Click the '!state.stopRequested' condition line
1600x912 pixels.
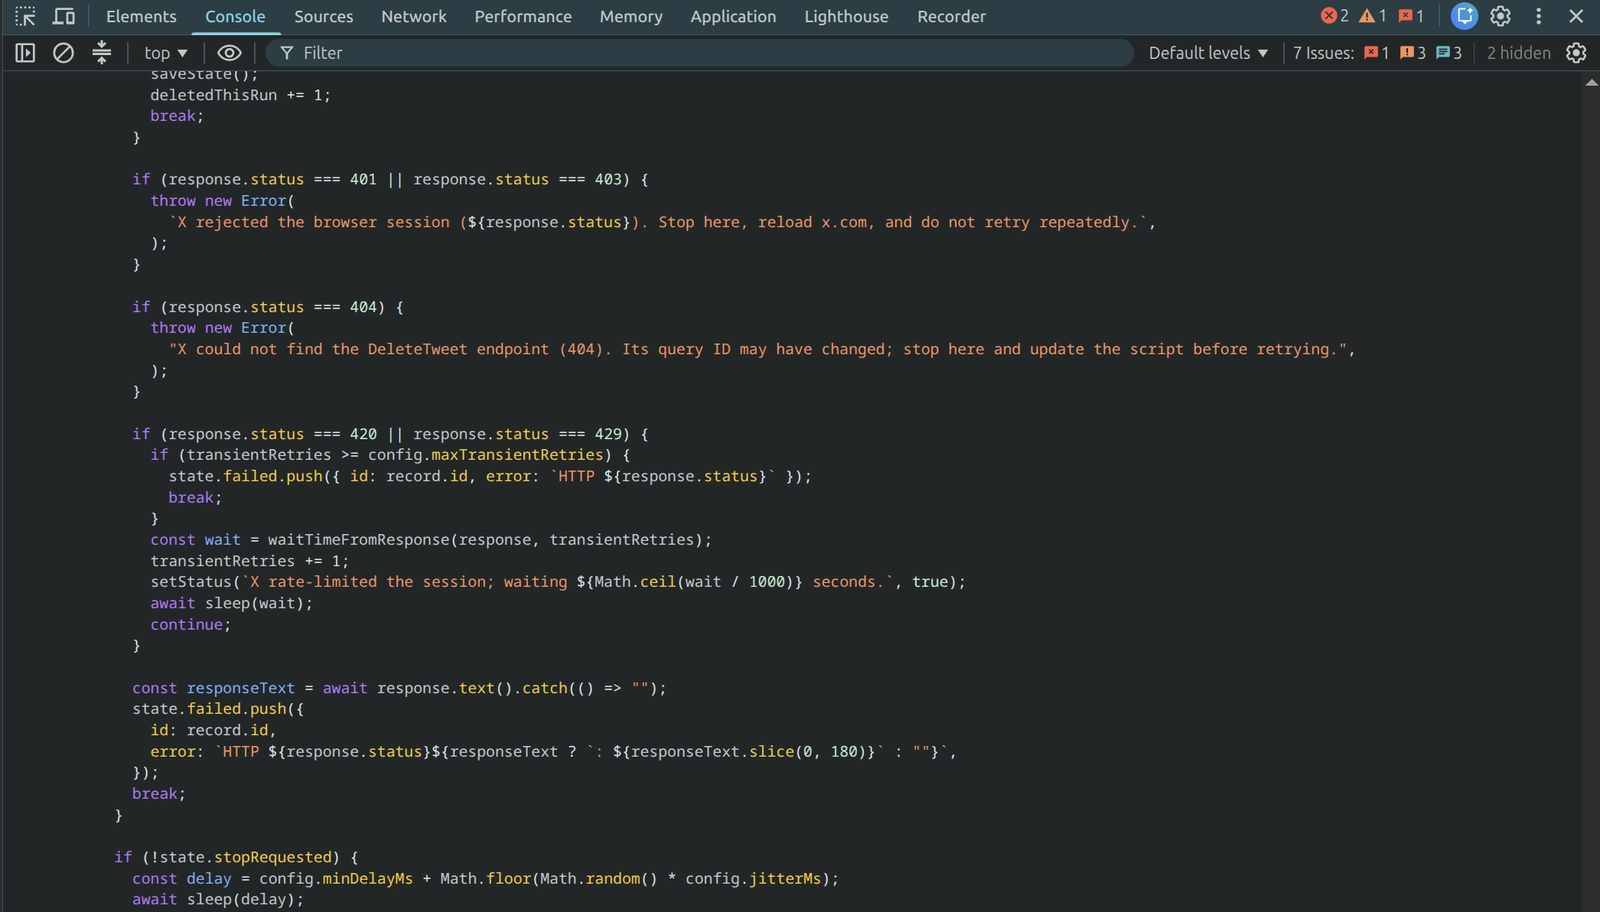coord(236,857)
